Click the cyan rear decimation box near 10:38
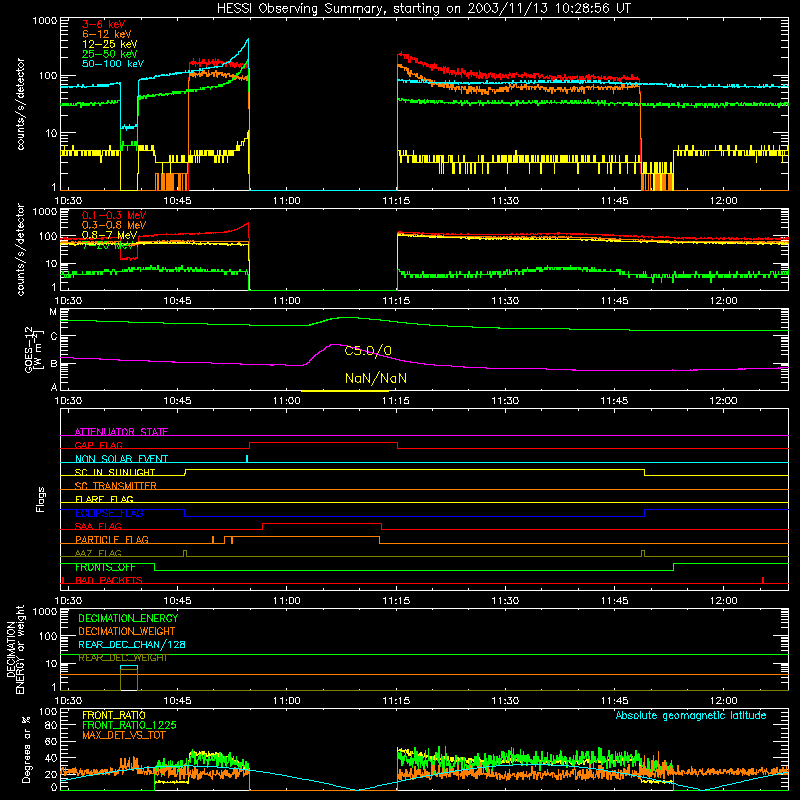This screenshot has height=800, width=800. (129, 667)
